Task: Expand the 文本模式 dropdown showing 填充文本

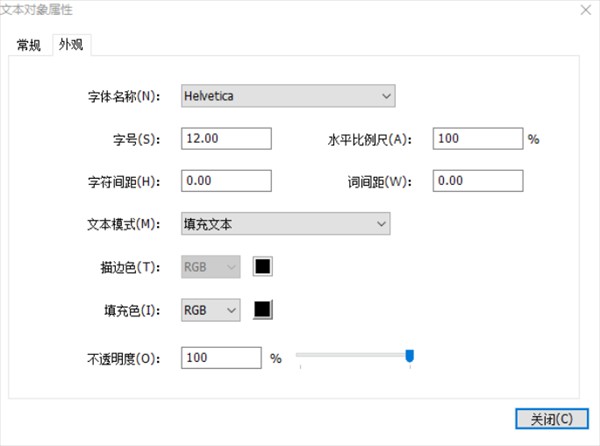Action: pyautogui.click(x=285, y=224)
